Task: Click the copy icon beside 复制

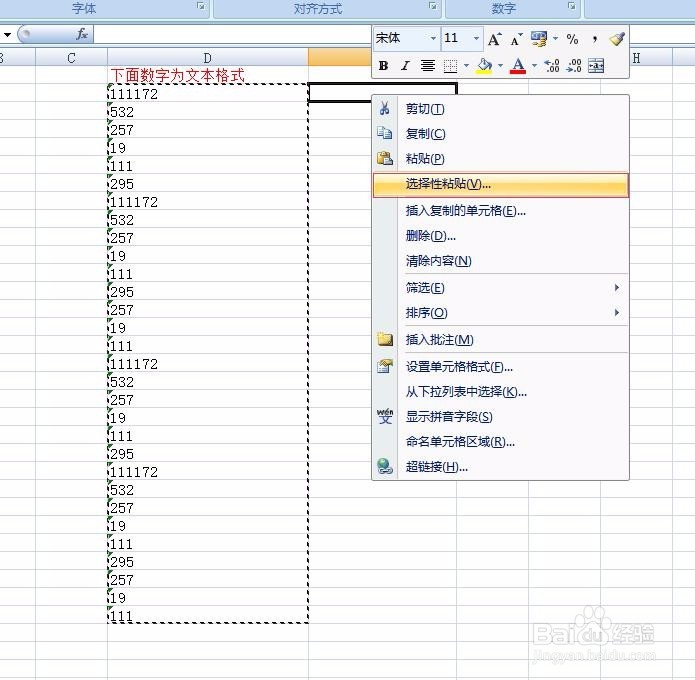Action: click(384, 133)
